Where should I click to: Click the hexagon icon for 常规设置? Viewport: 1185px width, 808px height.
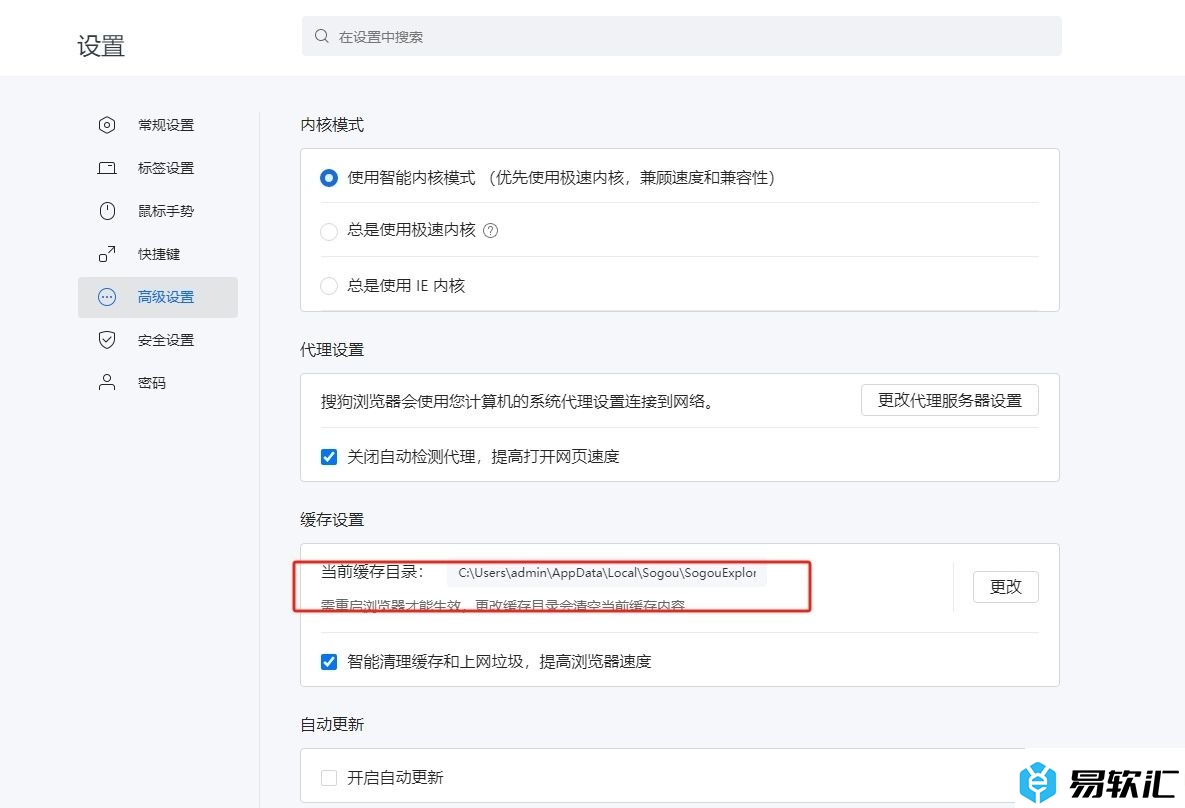click(x=107, y=125)
